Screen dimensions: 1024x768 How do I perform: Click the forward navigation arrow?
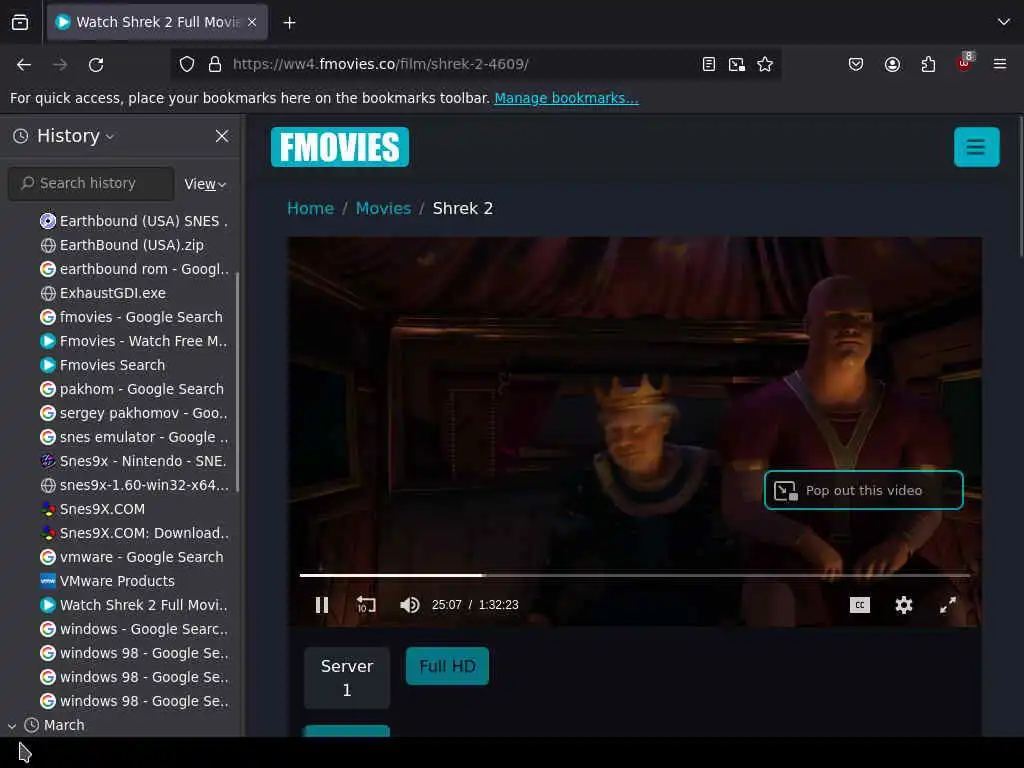click(59, 64)
